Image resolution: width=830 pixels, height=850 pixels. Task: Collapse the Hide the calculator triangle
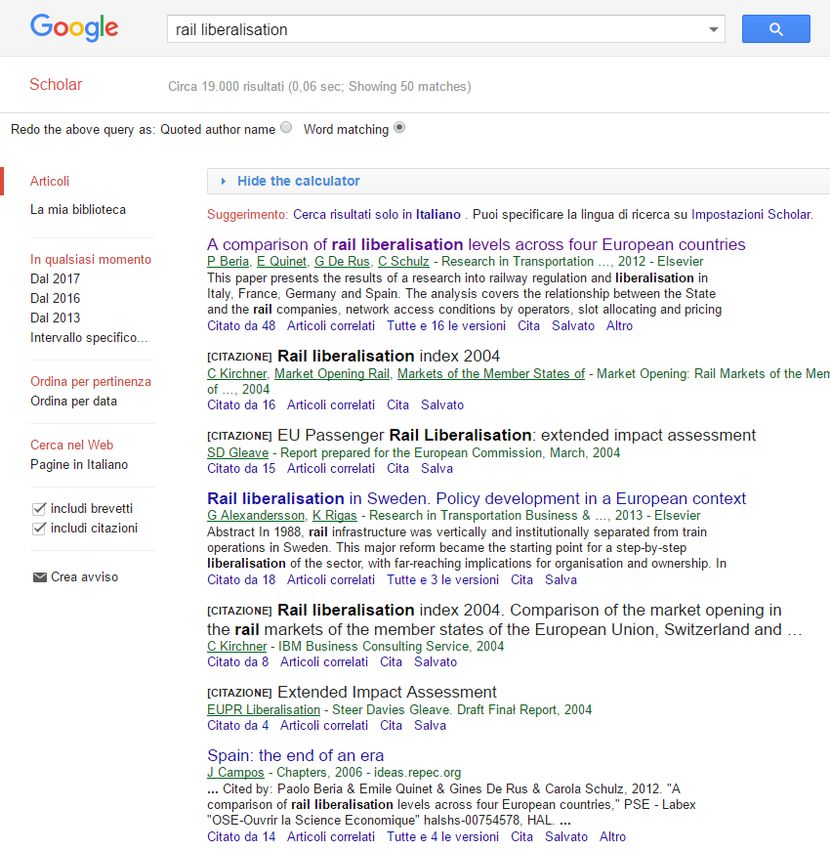click(x=223, y=181)
